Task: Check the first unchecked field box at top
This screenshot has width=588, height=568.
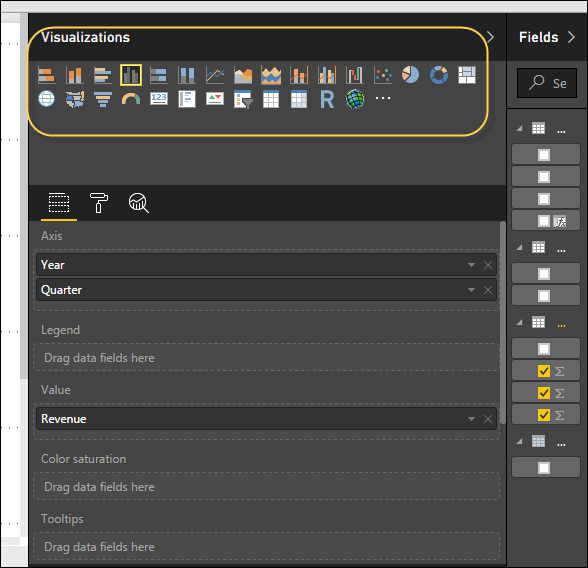Action: click(544, 155)
